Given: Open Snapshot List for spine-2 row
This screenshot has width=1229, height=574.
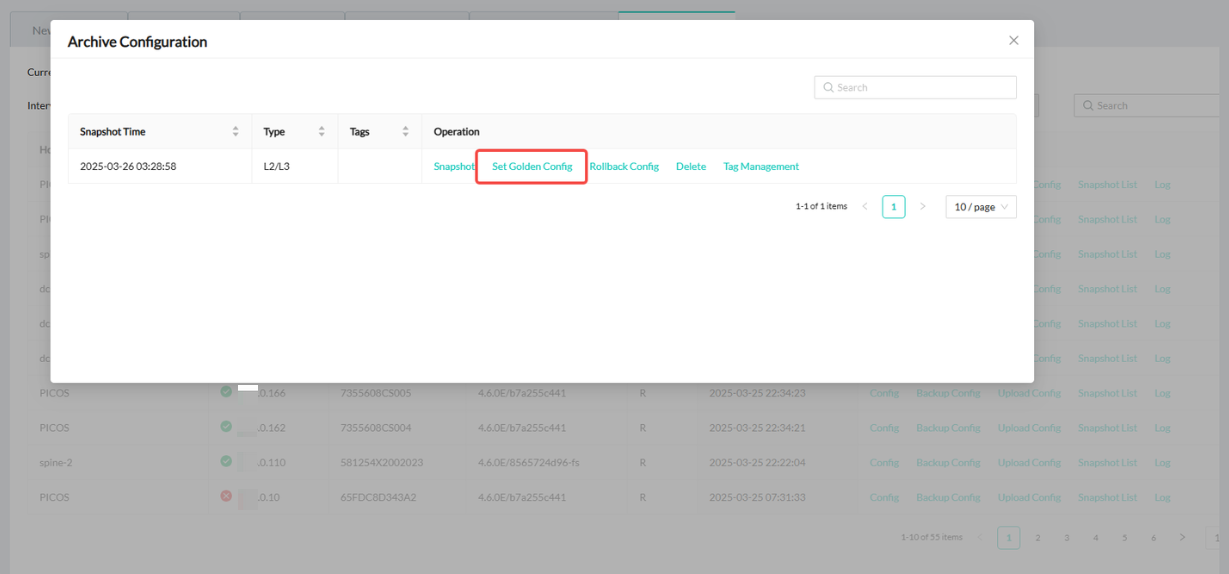Looking at the screenshot, I should coord(1107,463).
